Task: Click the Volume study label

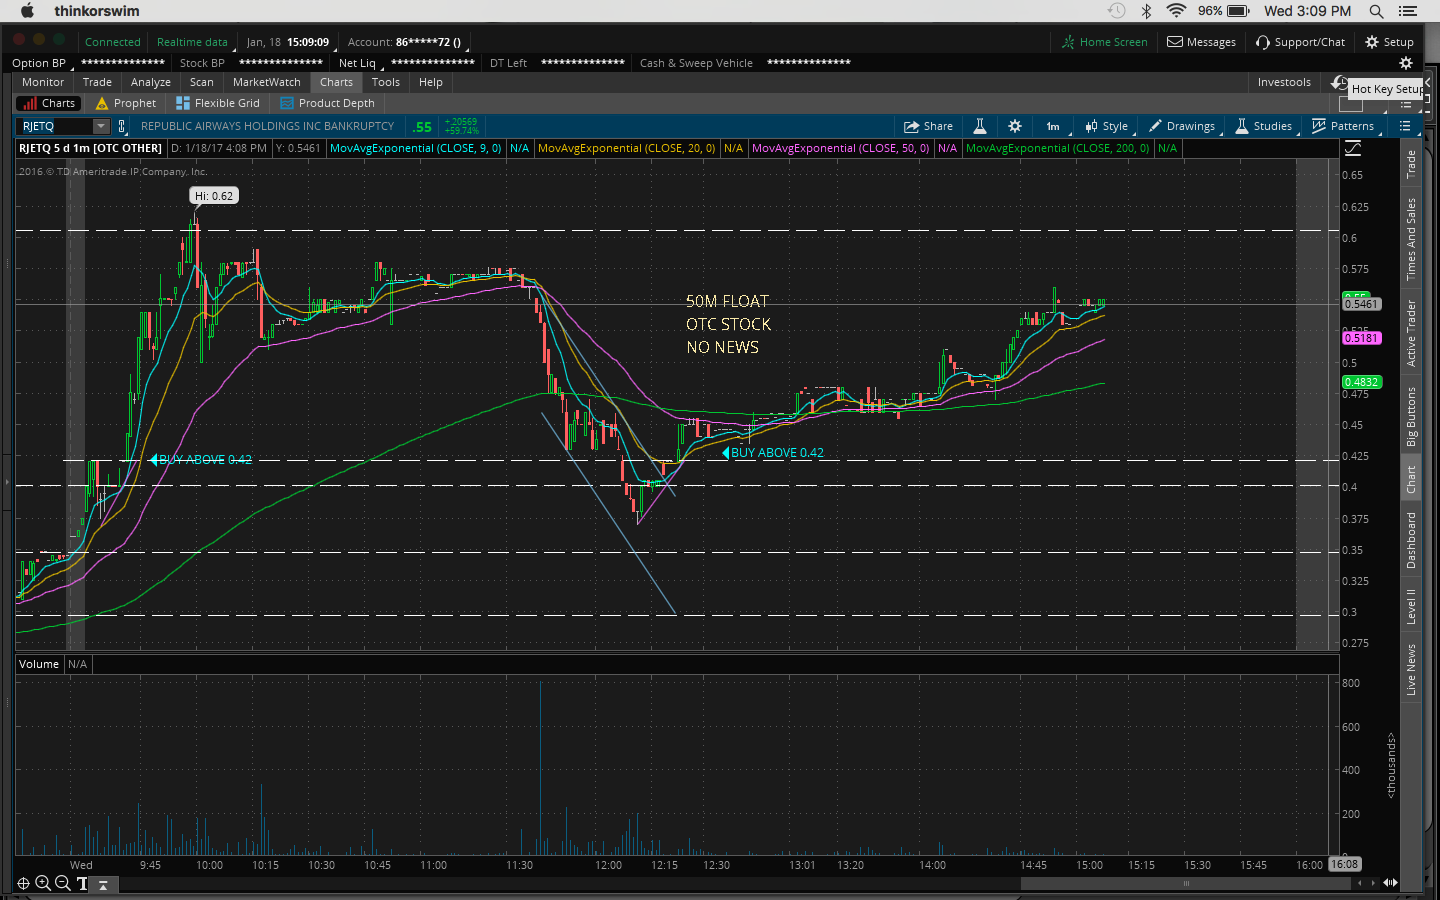Action: click(x=39, y=664)
